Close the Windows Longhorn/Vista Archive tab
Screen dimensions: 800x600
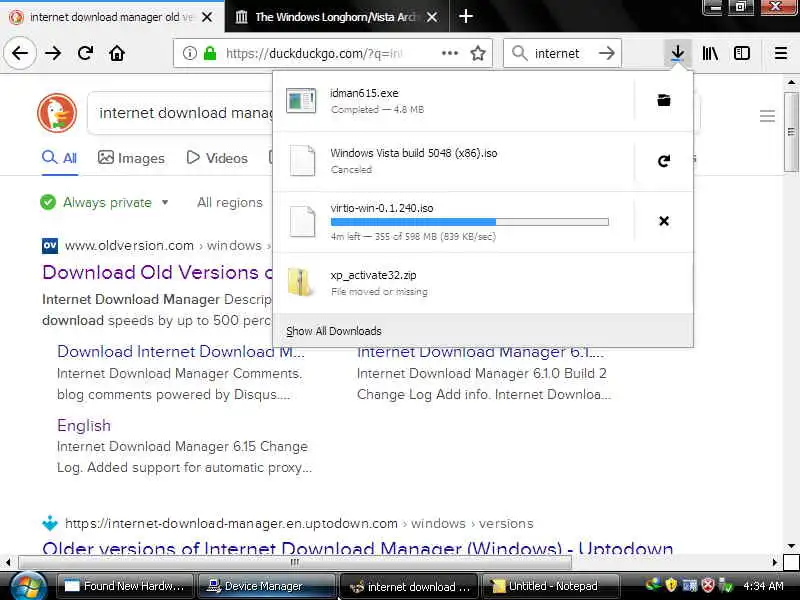click(432, 17)
